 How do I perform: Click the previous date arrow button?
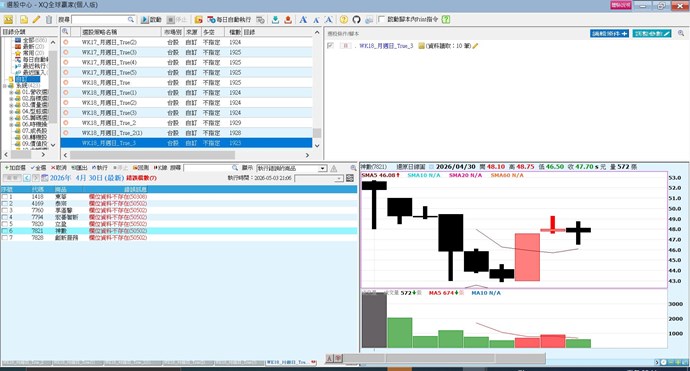(x=27, y=178)
